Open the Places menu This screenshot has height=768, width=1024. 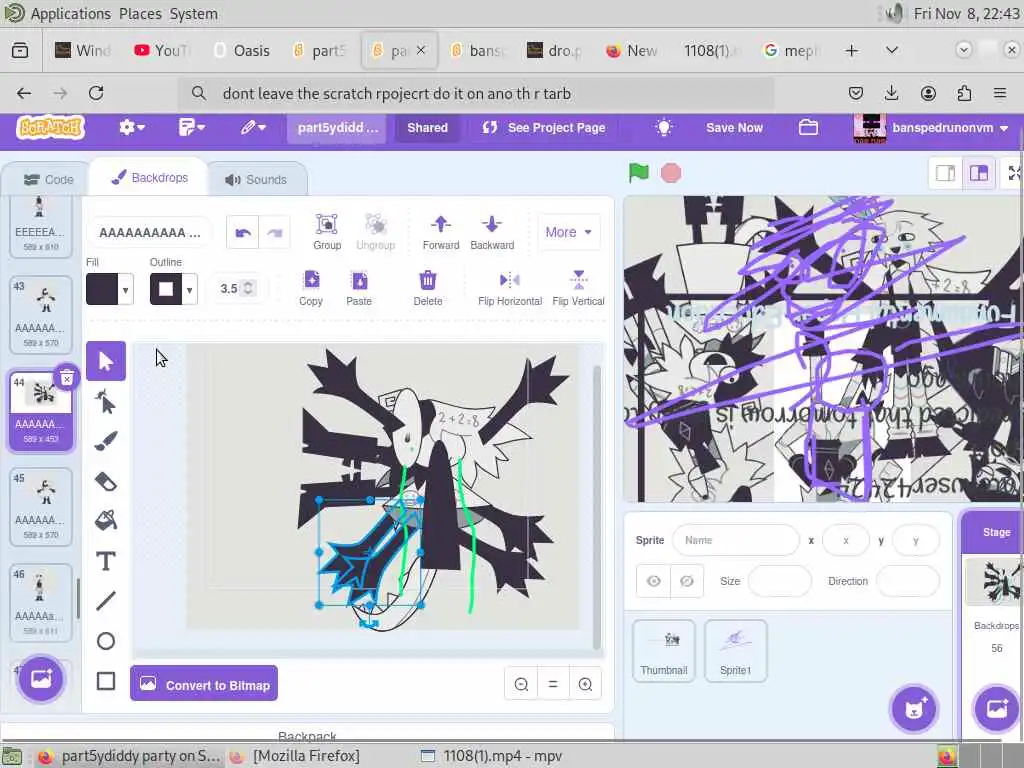[x=140, y=13]
